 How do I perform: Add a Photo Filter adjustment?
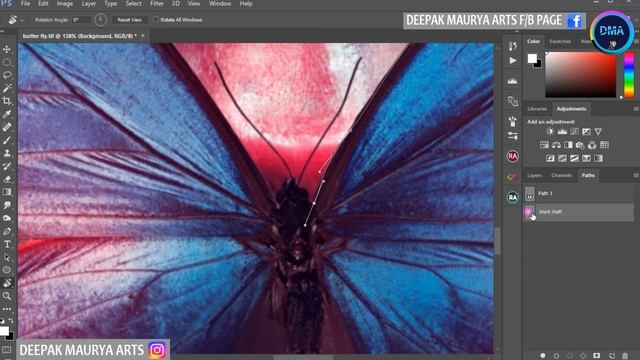coord(580,145)
